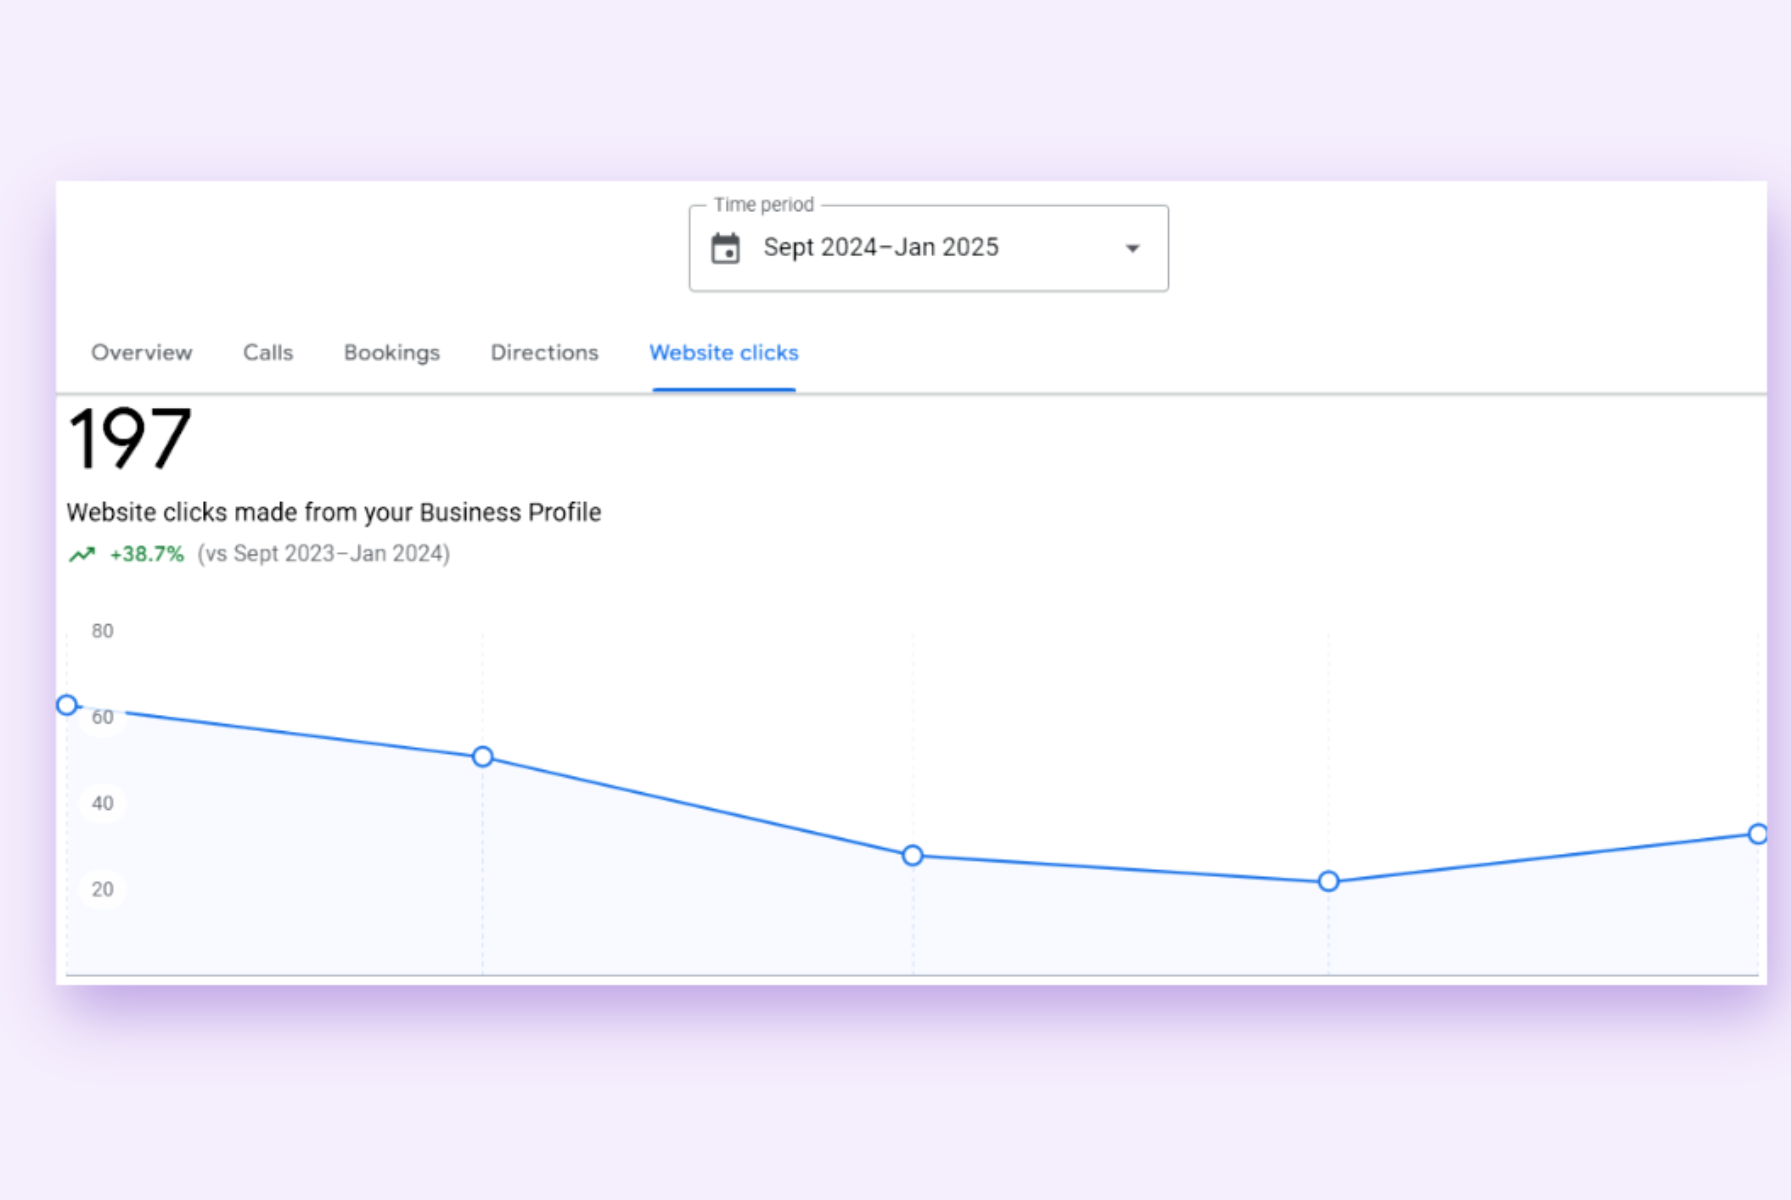Click the rightmost data point on chart edge
Screen dimensions: 1791x1200
click(1760, 833)
